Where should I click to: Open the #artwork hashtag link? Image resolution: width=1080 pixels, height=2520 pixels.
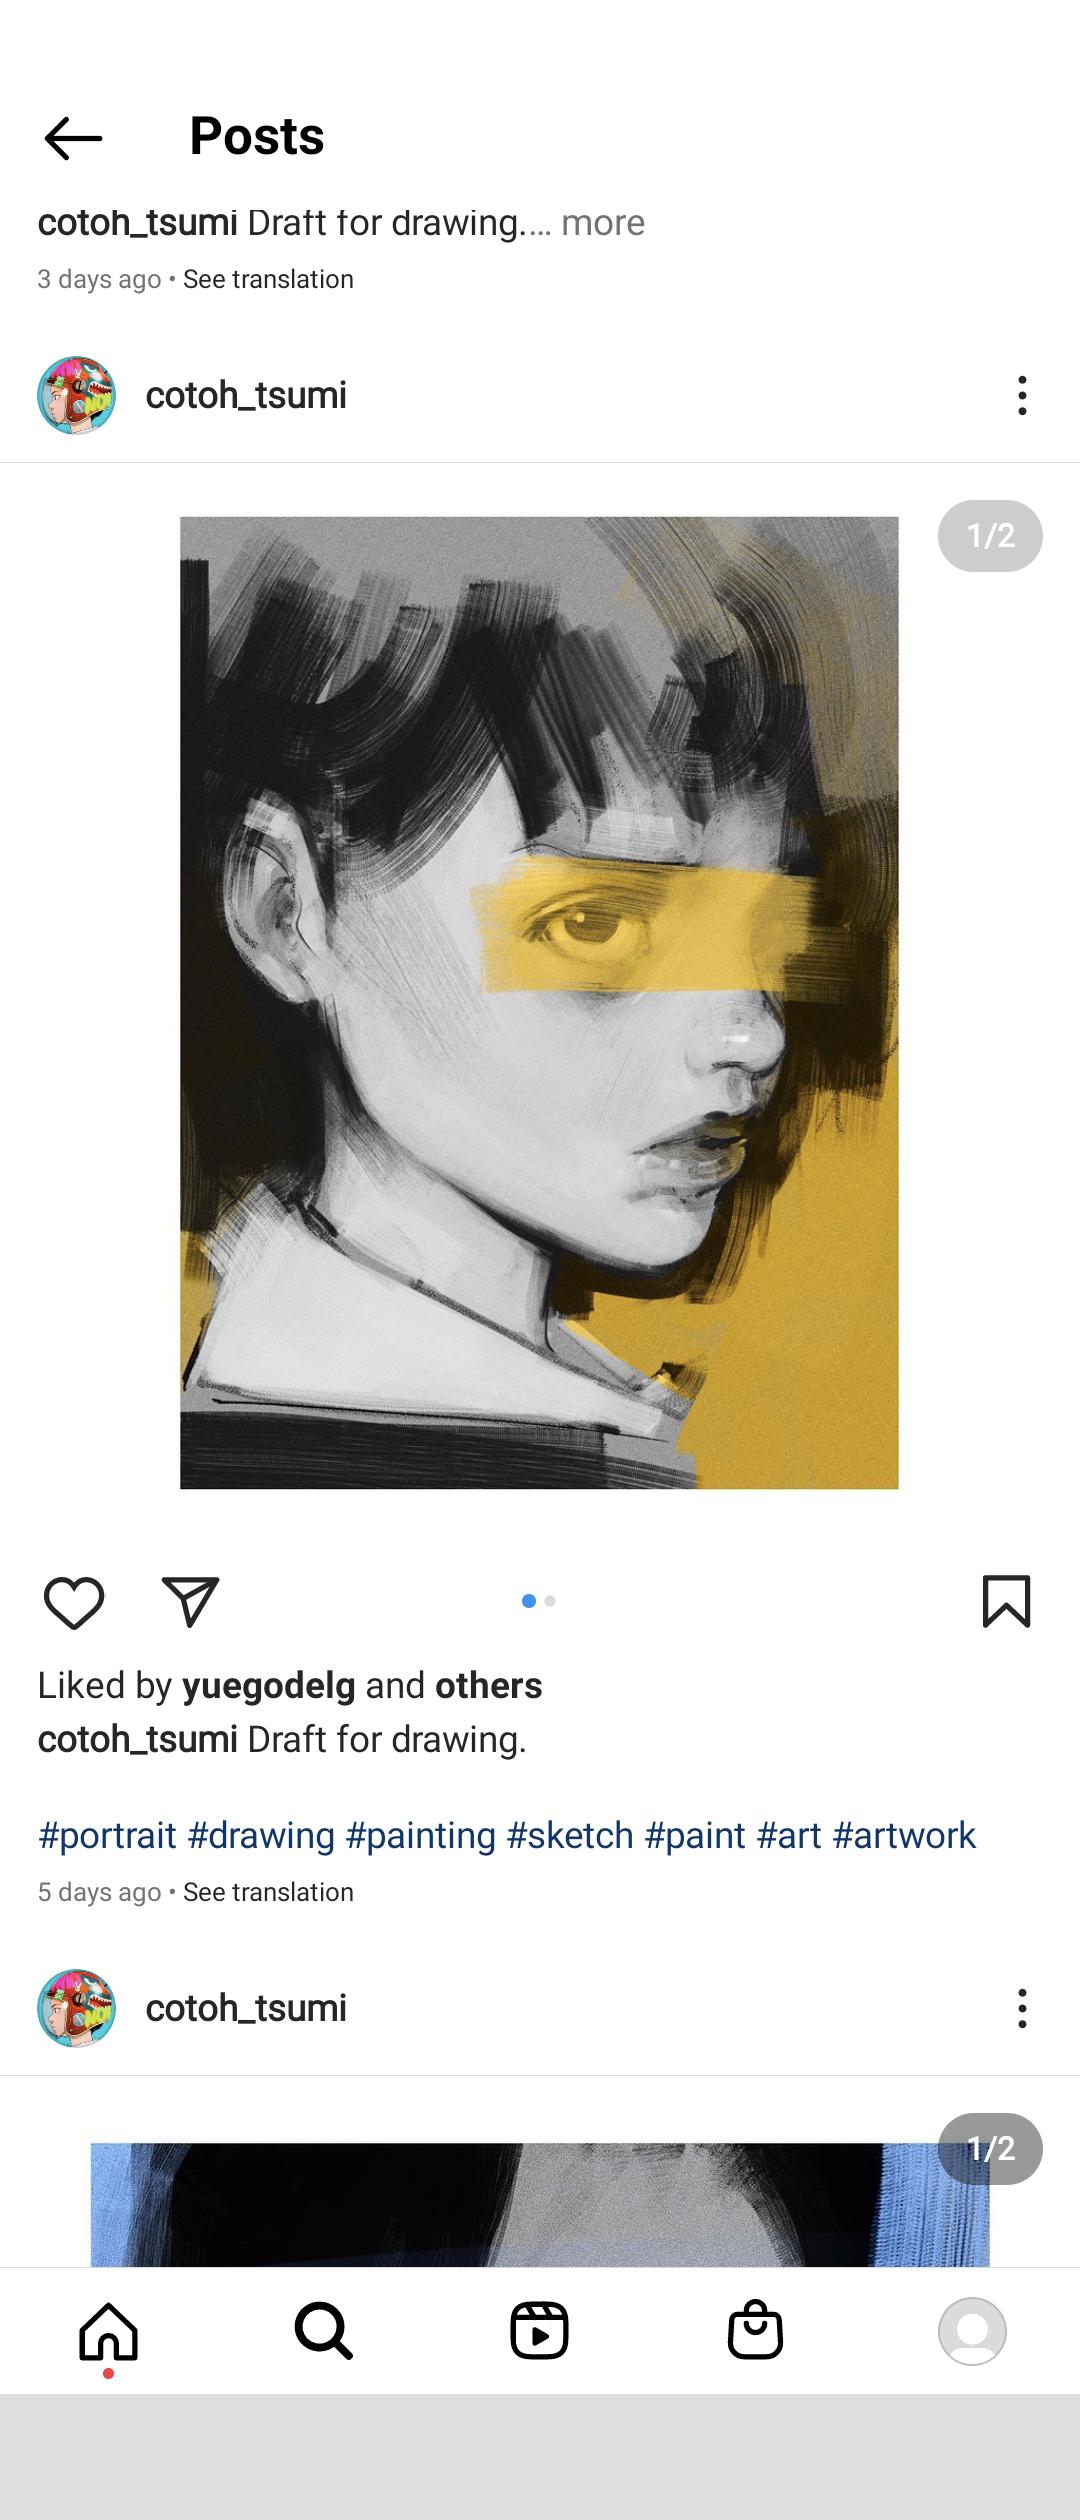click(904, 1836)
